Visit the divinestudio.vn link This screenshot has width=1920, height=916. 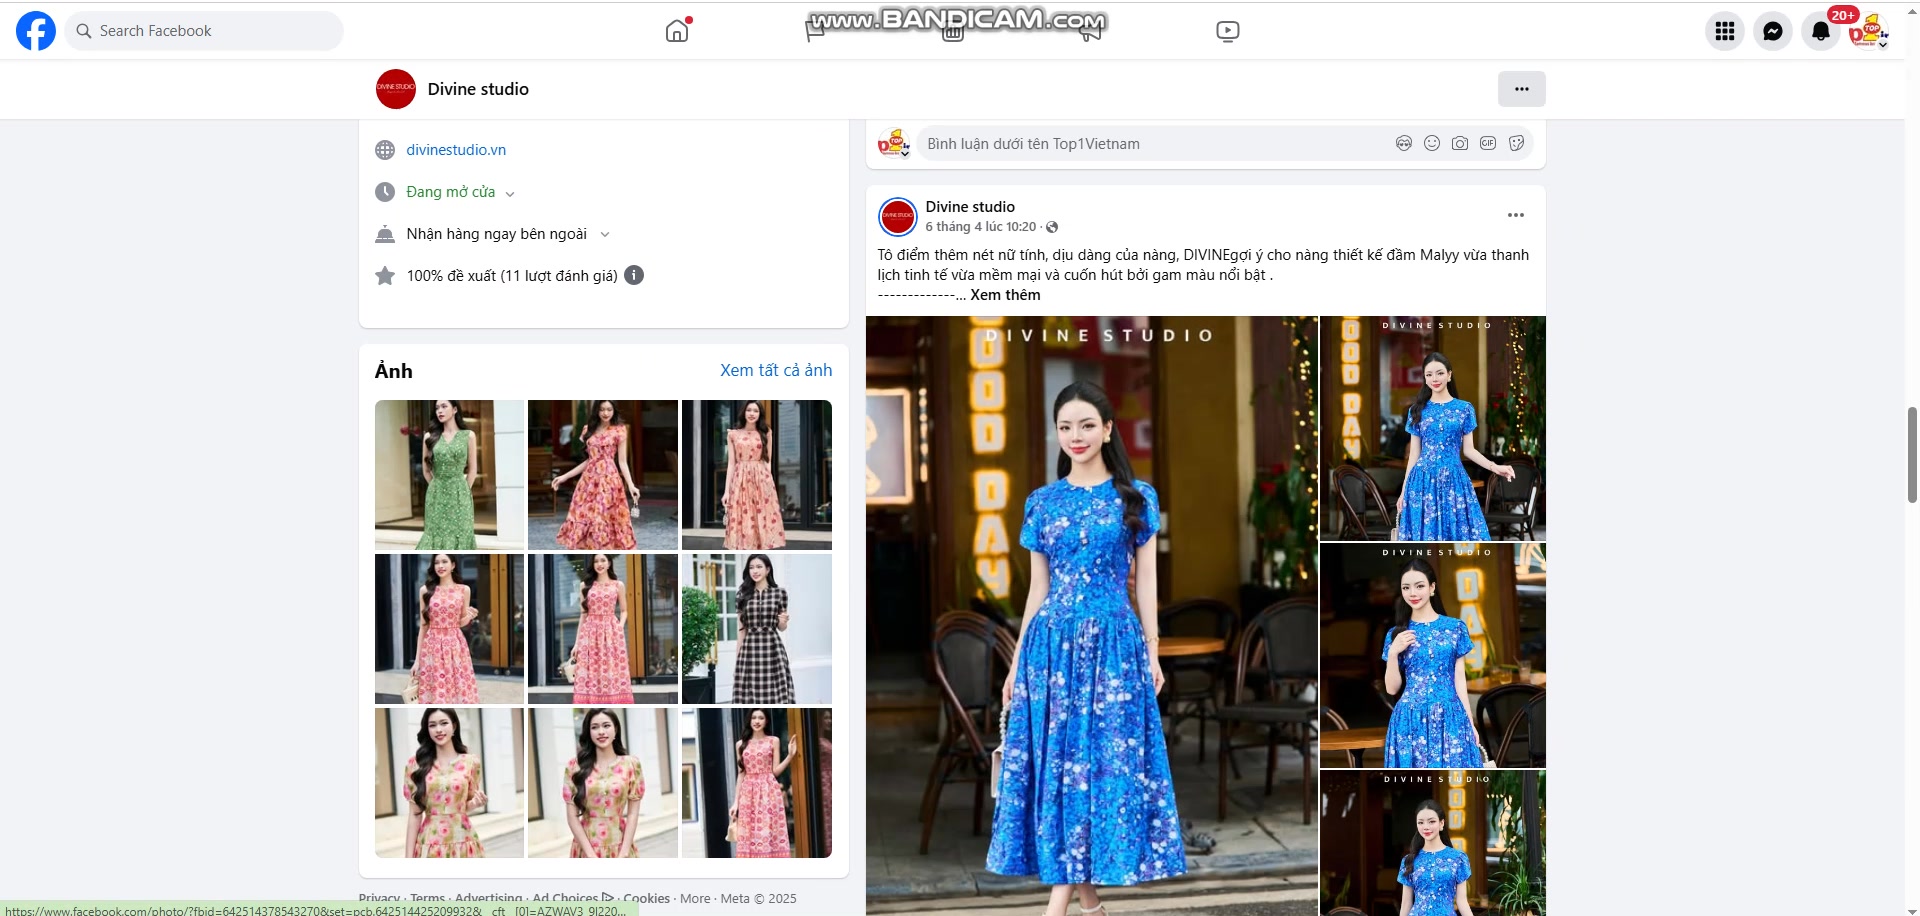click(455, 149)
